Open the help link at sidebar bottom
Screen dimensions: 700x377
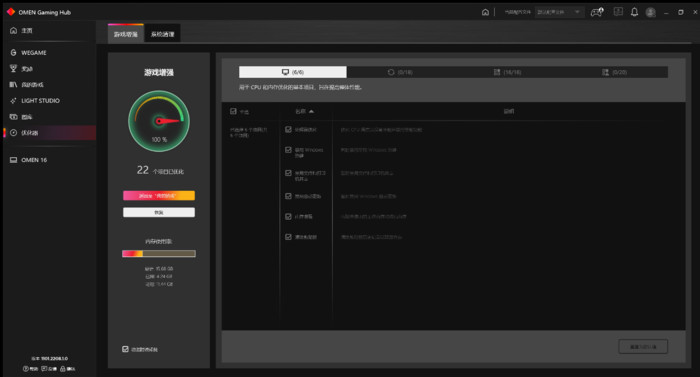(x=30, y=369)
